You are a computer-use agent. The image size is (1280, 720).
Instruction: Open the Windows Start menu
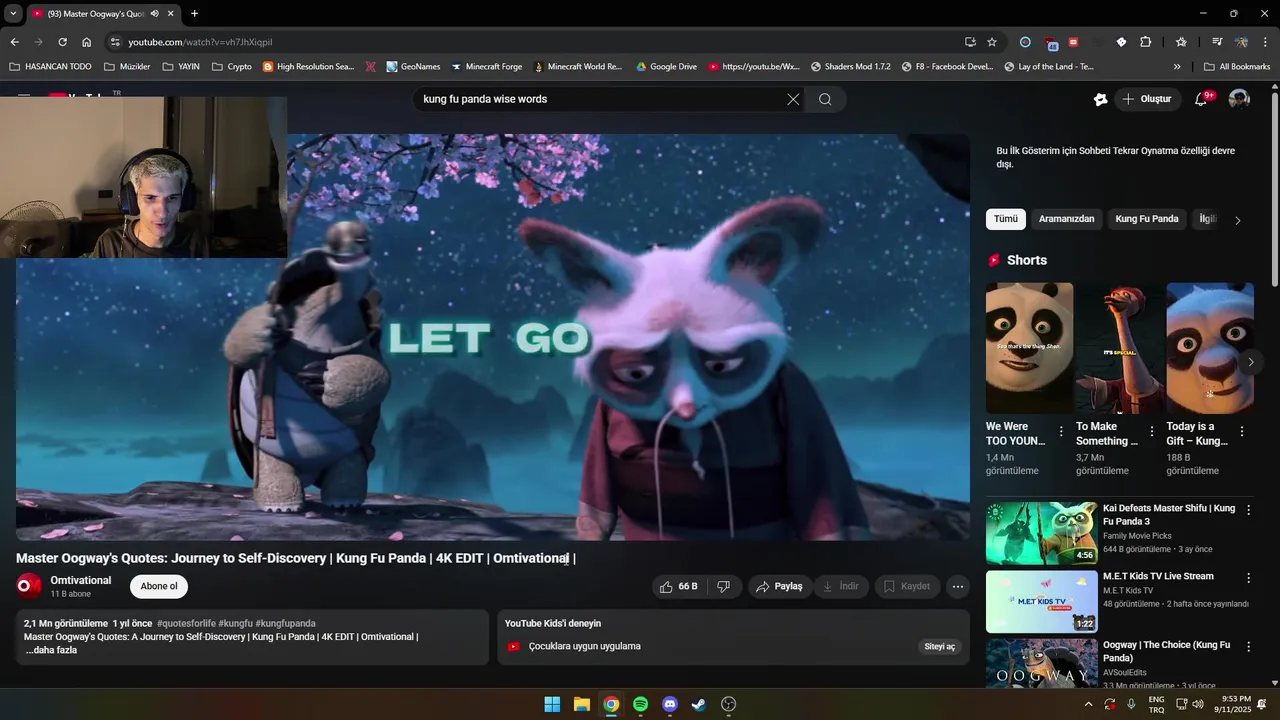pyautogui.click(x=552, y=704)
